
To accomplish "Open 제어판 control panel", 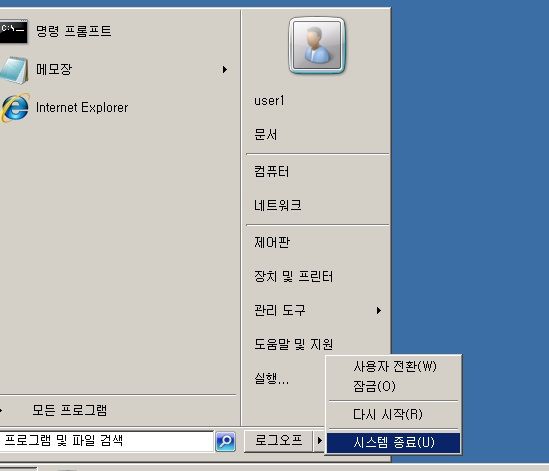I will [x=272, y=242].
